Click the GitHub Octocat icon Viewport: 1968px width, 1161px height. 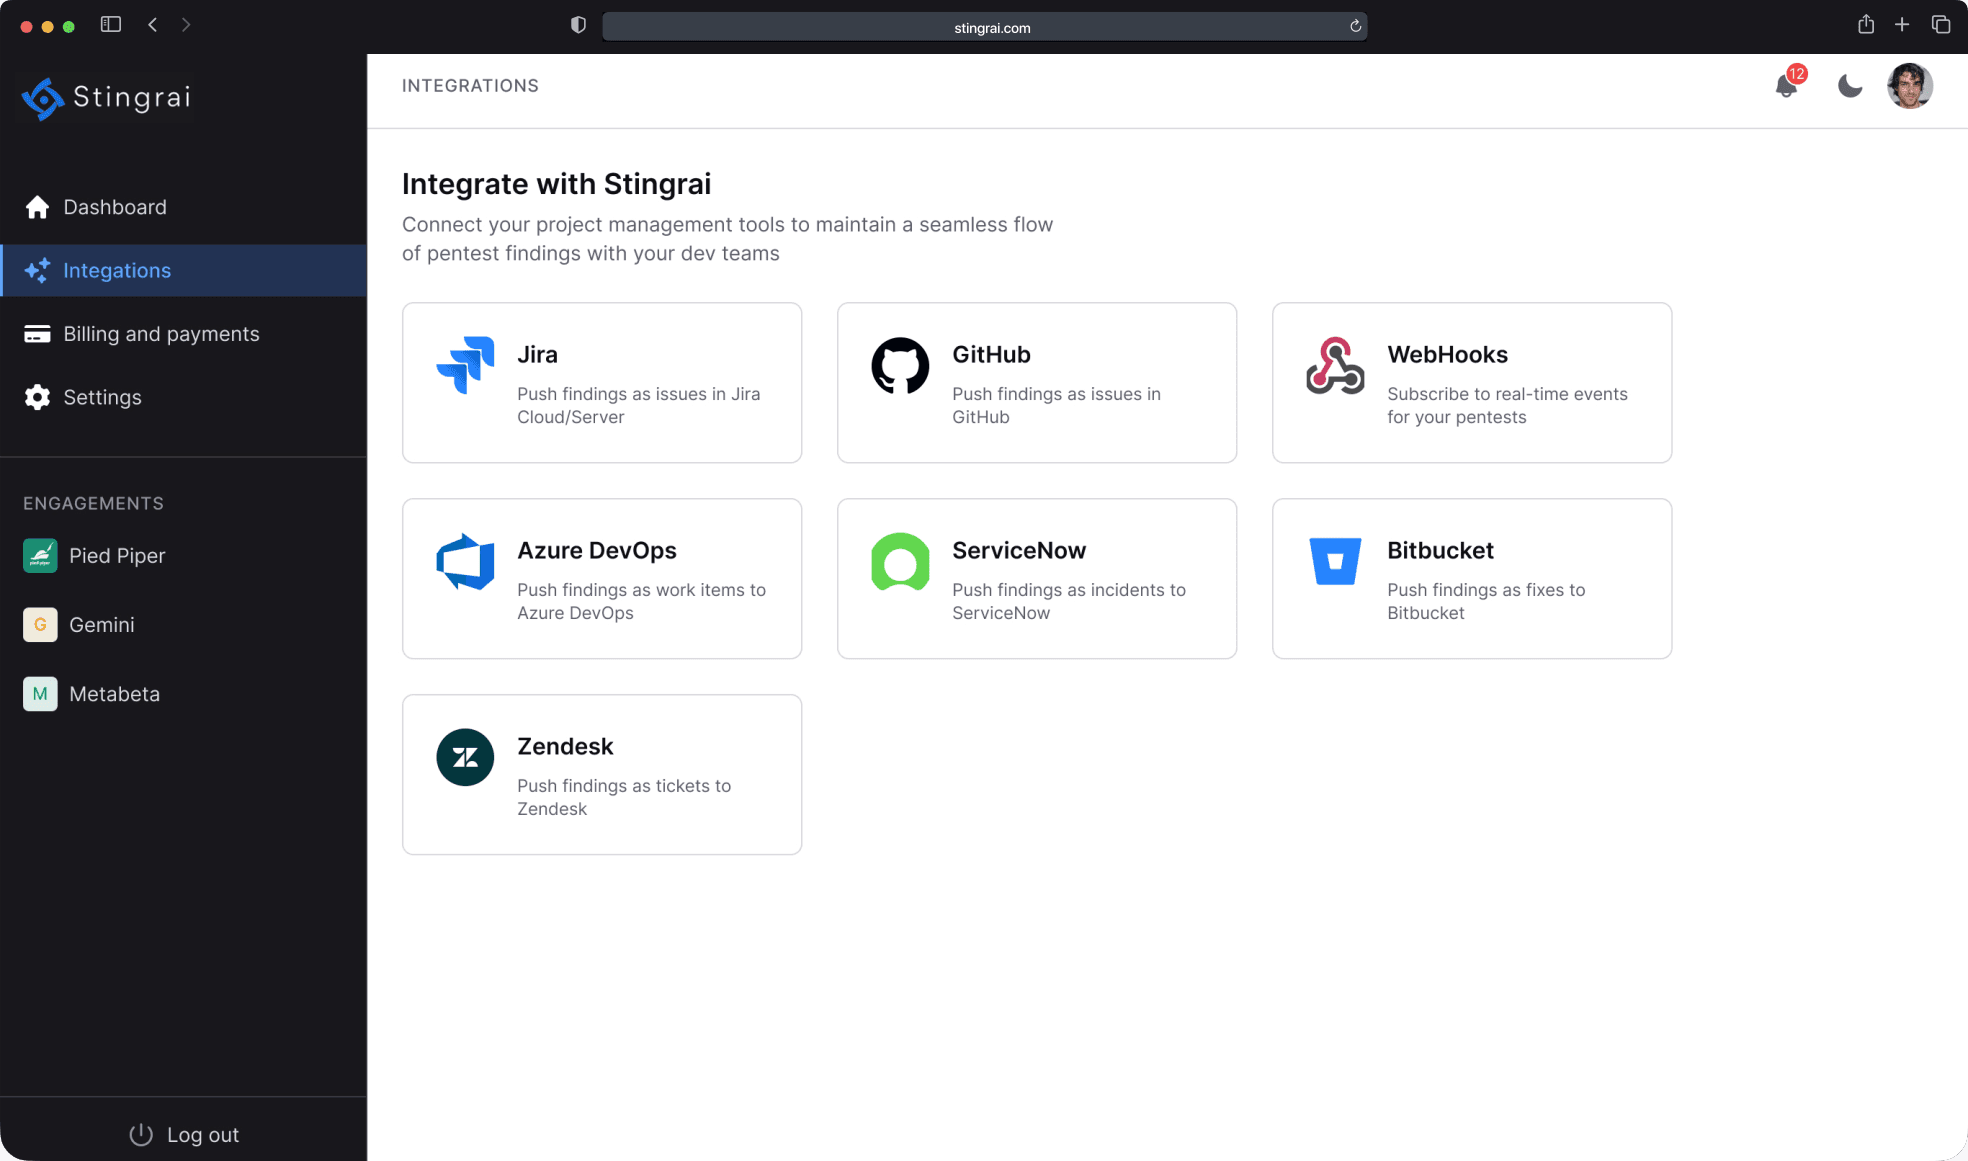[x=900, y=365]
